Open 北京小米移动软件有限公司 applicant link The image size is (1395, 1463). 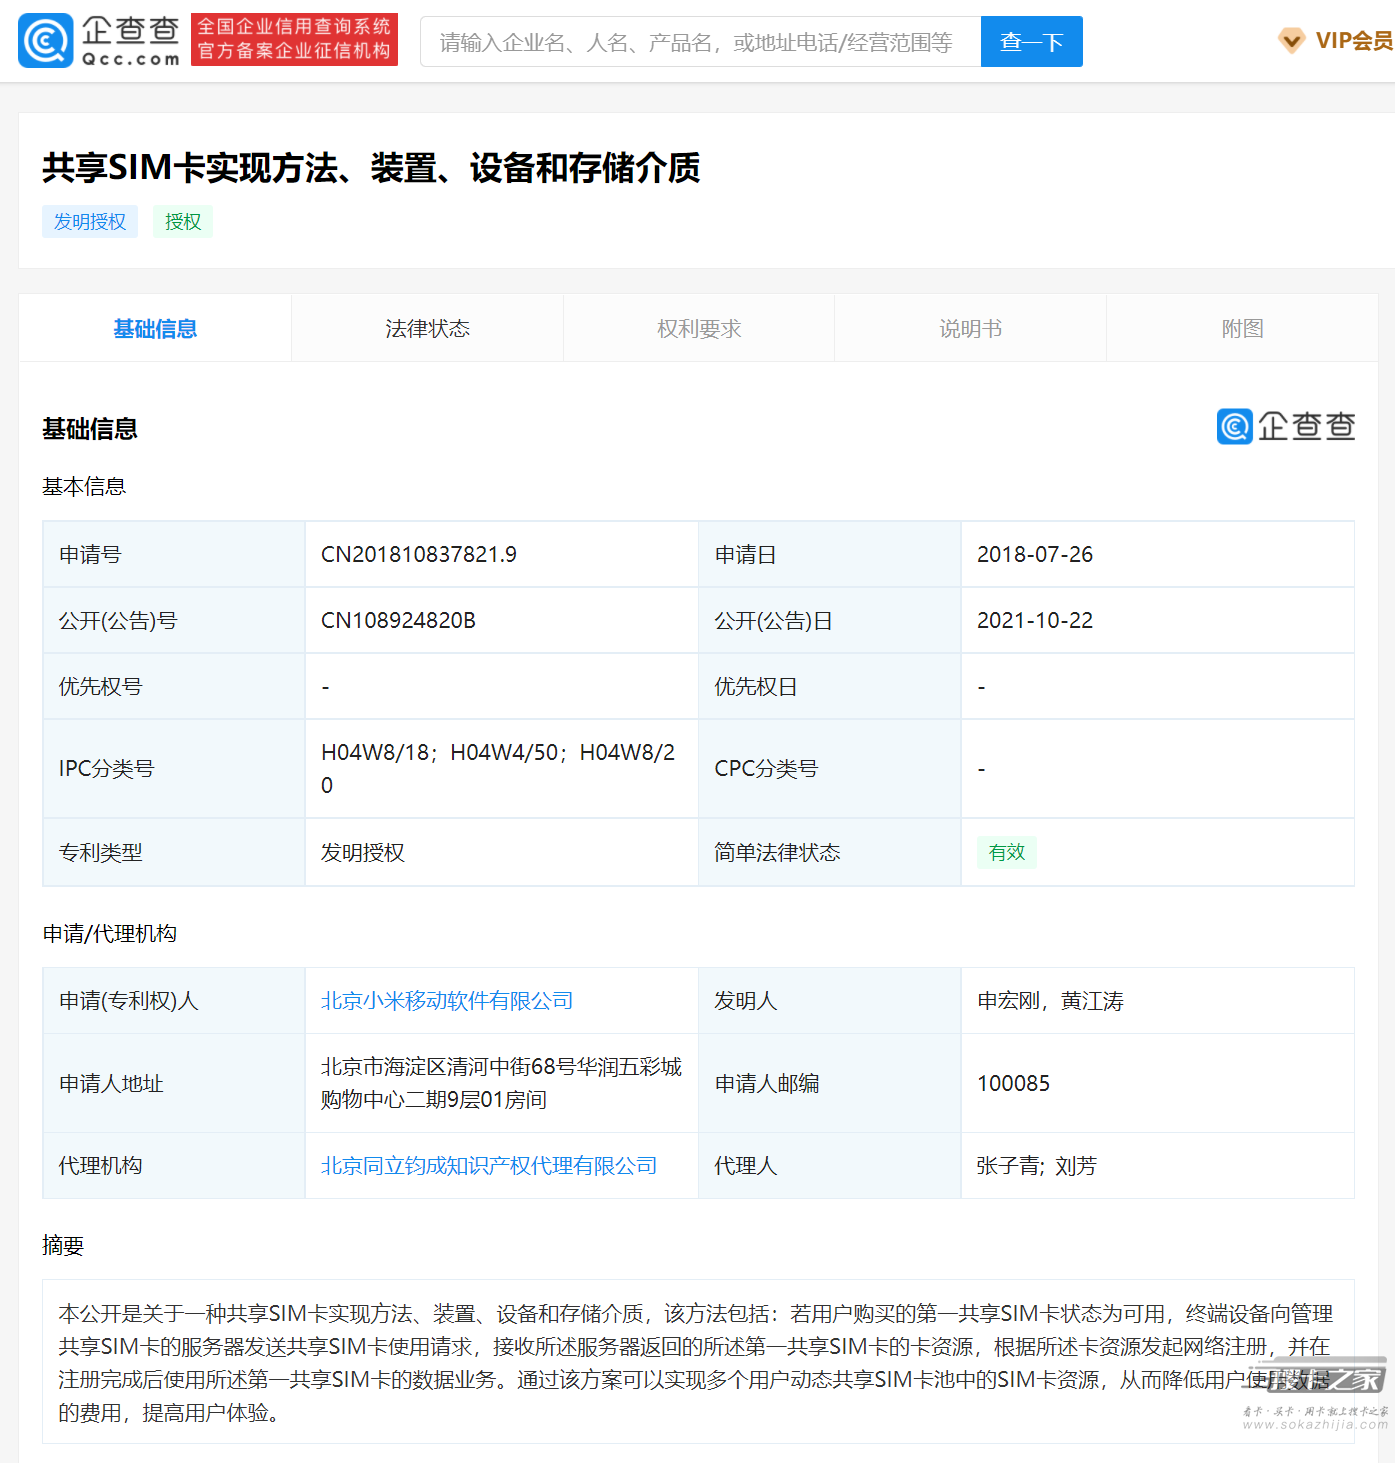point(447,1001)
